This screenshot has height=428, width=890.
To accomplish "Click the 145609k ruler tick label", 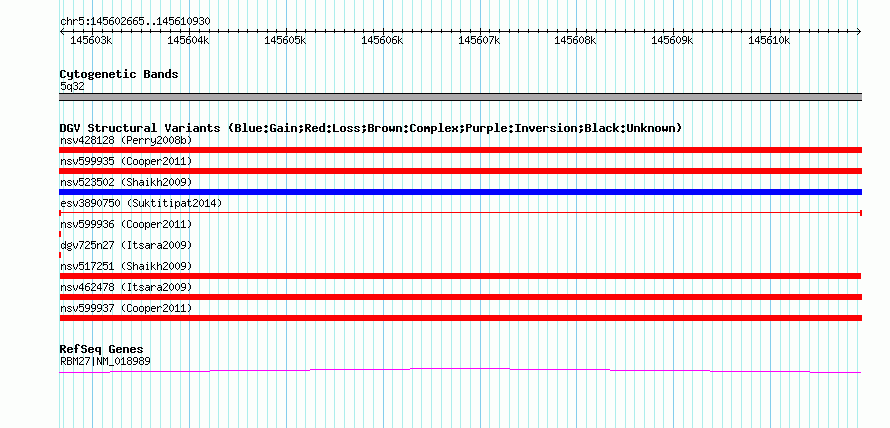I will pyautogui.click(x=672, y=41).
